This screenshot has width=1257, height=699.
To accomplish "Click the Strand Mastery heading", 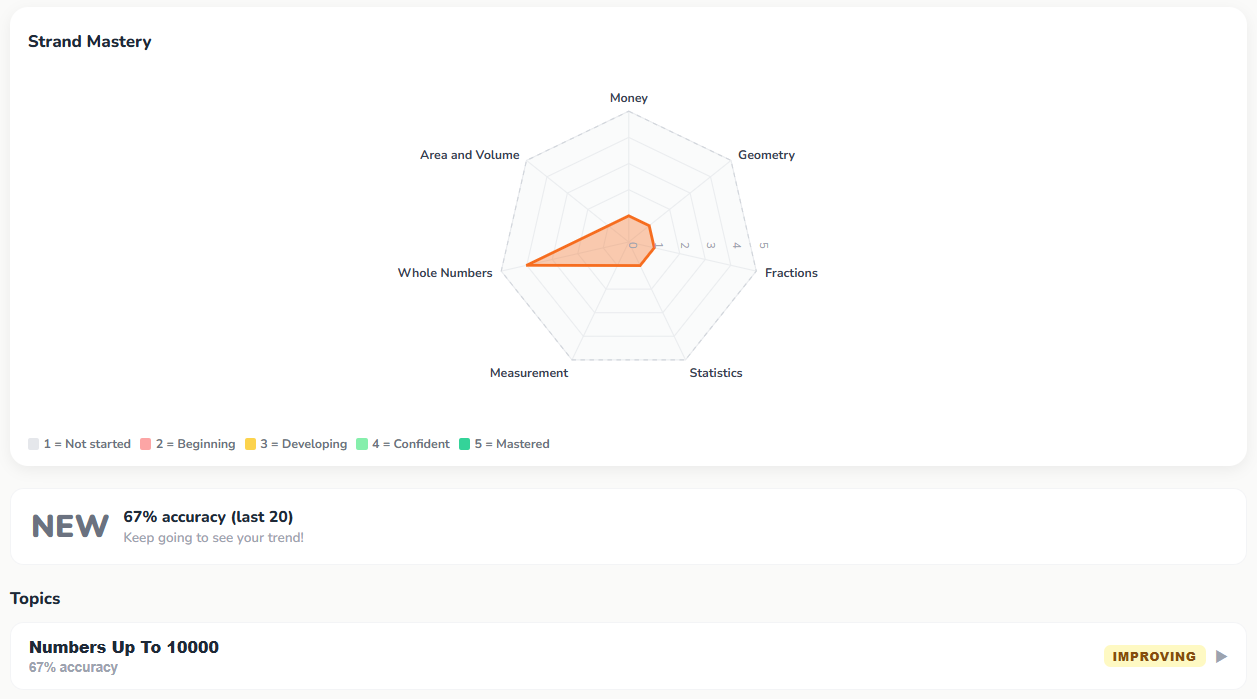I will (x=90, y=42).
